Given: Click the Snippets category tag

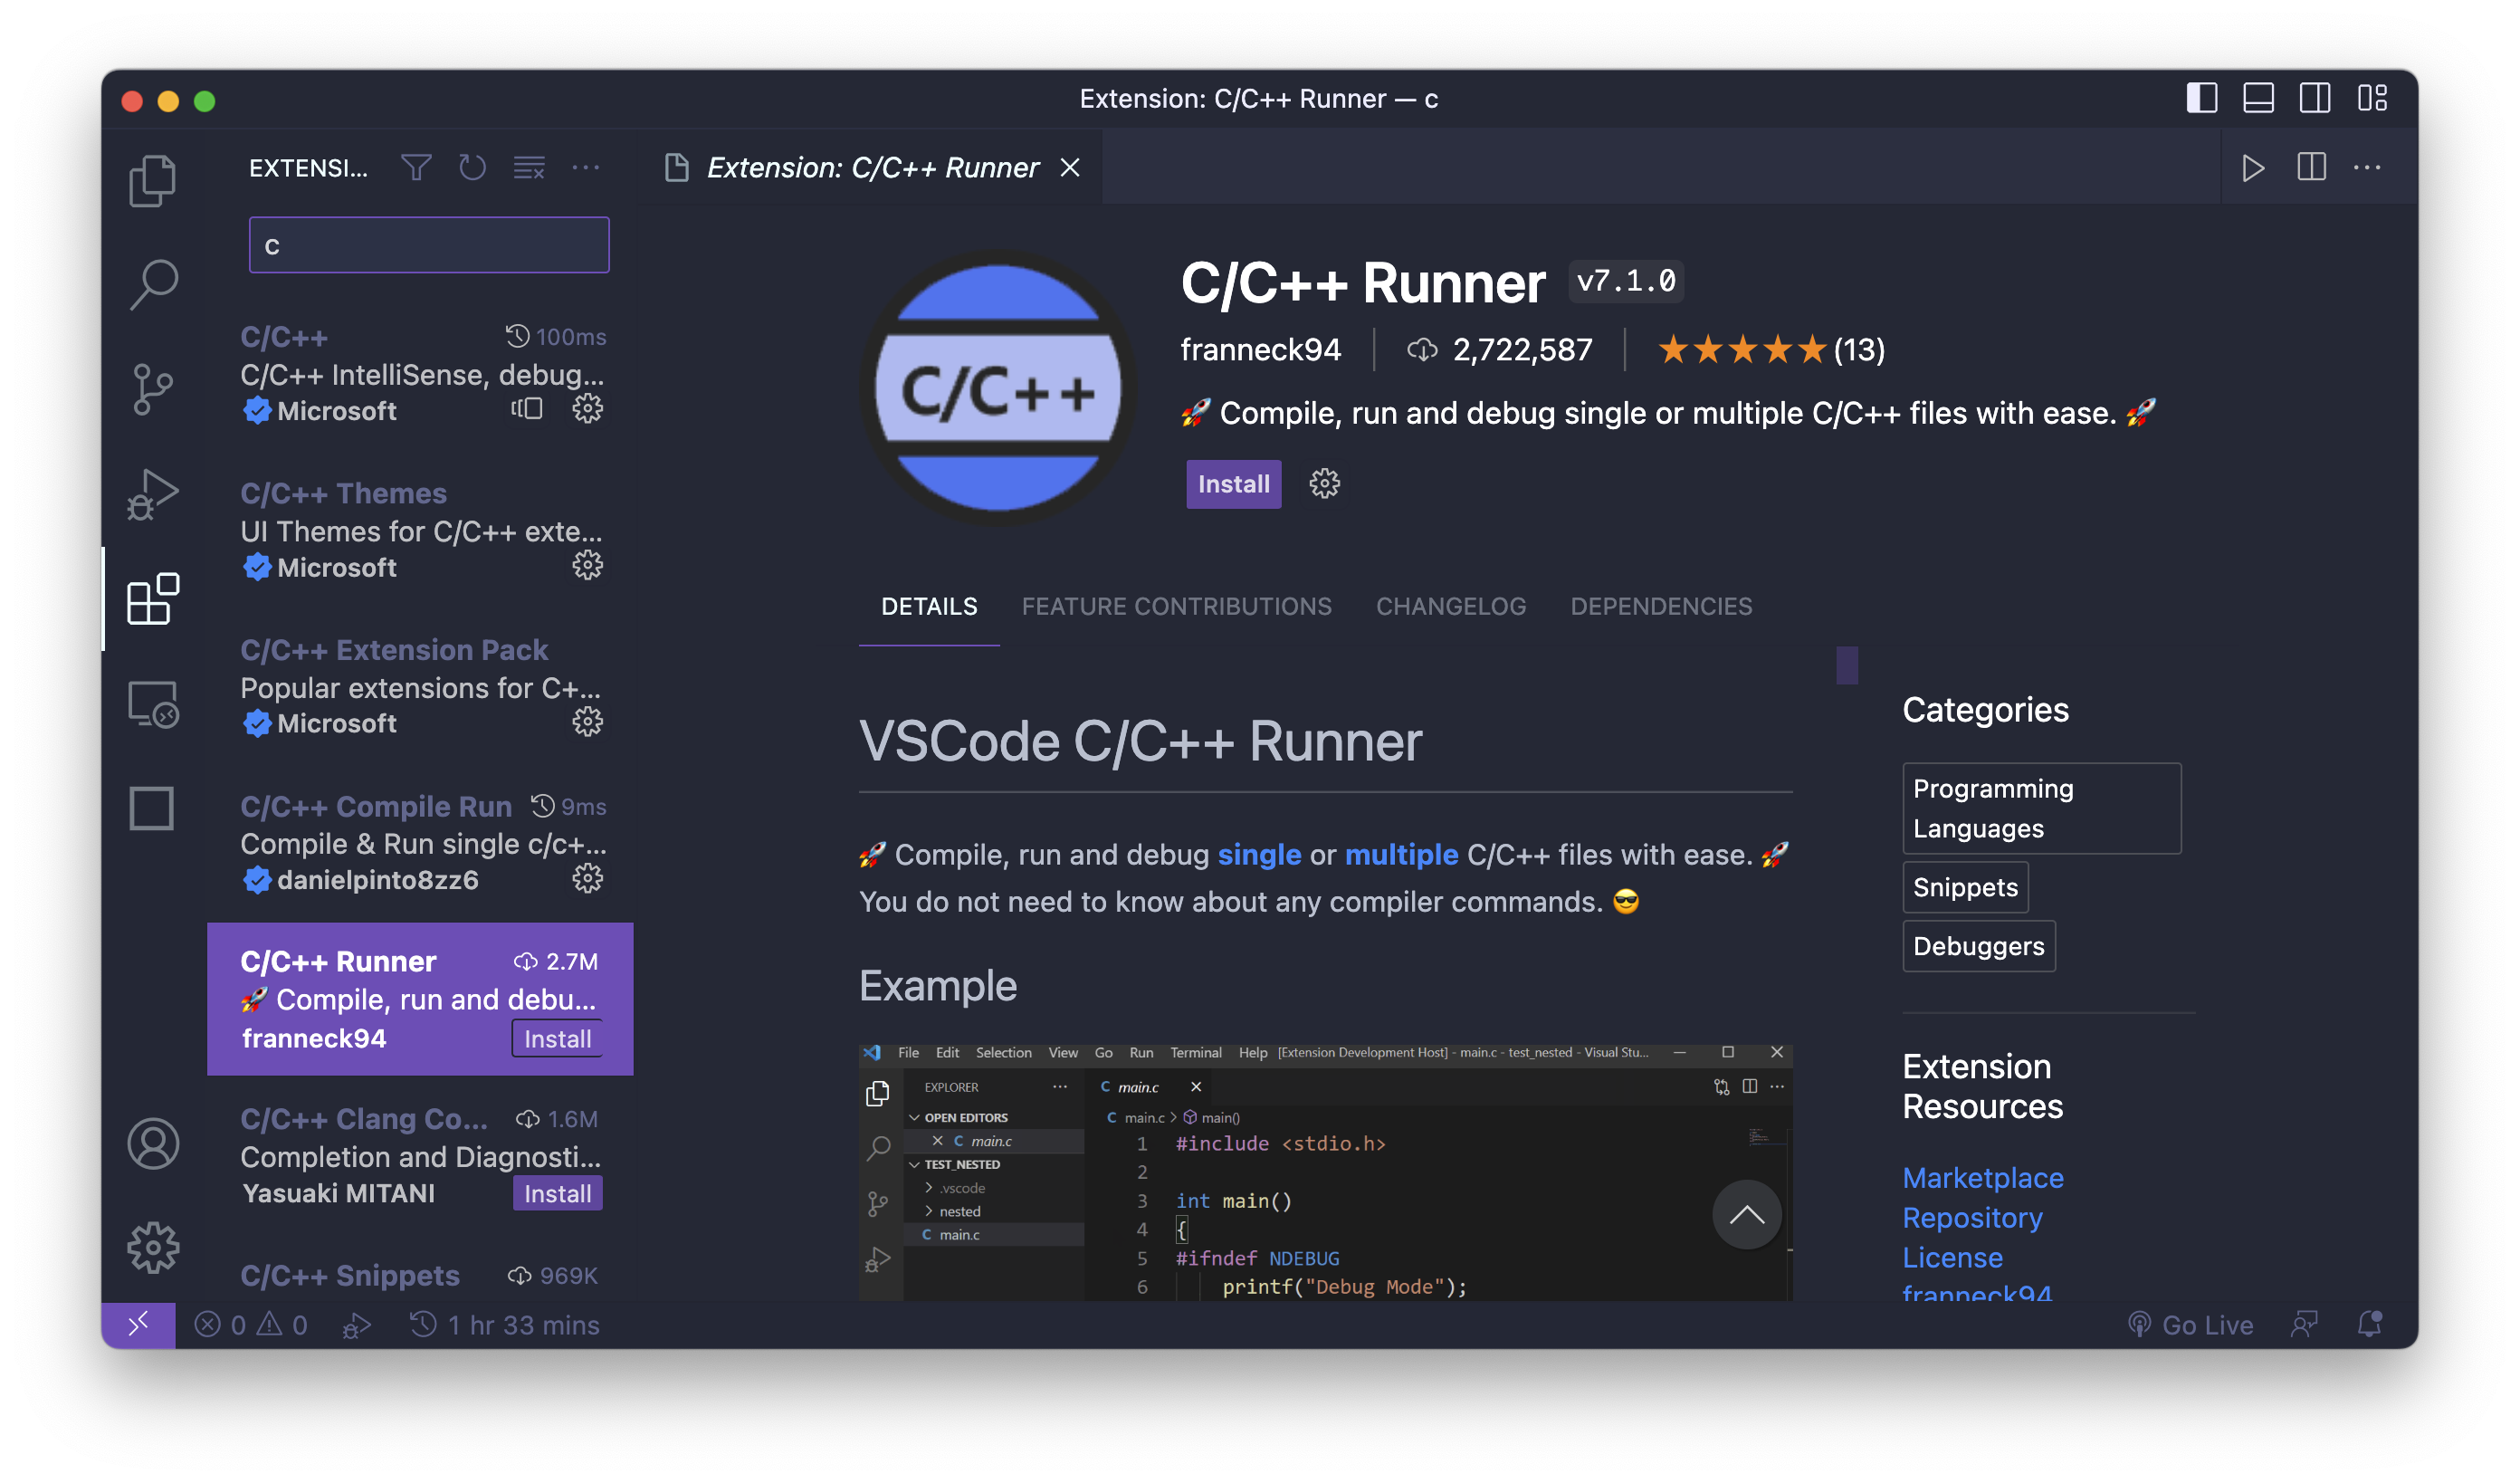Looking at the screenshot, I should pyautogui.click(x=1965, y=887).
